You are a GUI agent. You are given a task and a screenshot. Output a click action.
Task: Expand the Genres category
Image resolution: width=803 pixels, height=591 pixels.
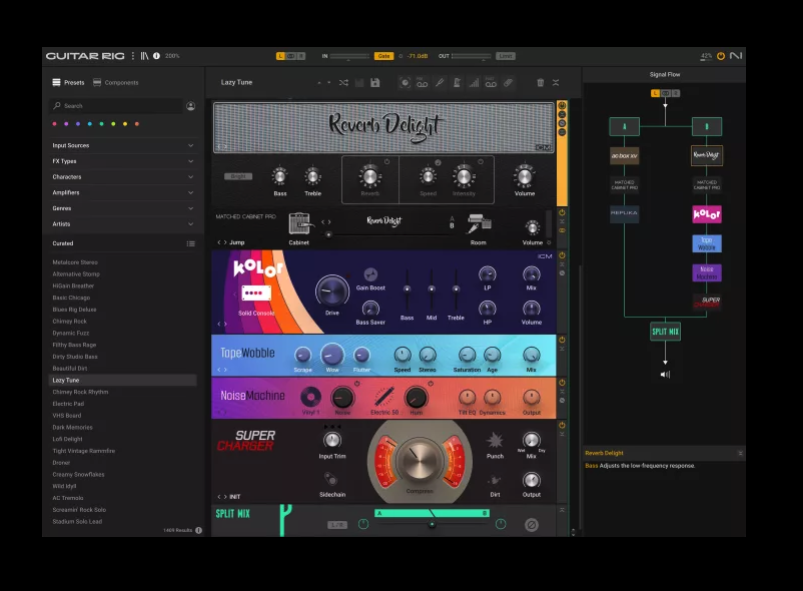tap(123, 208)
